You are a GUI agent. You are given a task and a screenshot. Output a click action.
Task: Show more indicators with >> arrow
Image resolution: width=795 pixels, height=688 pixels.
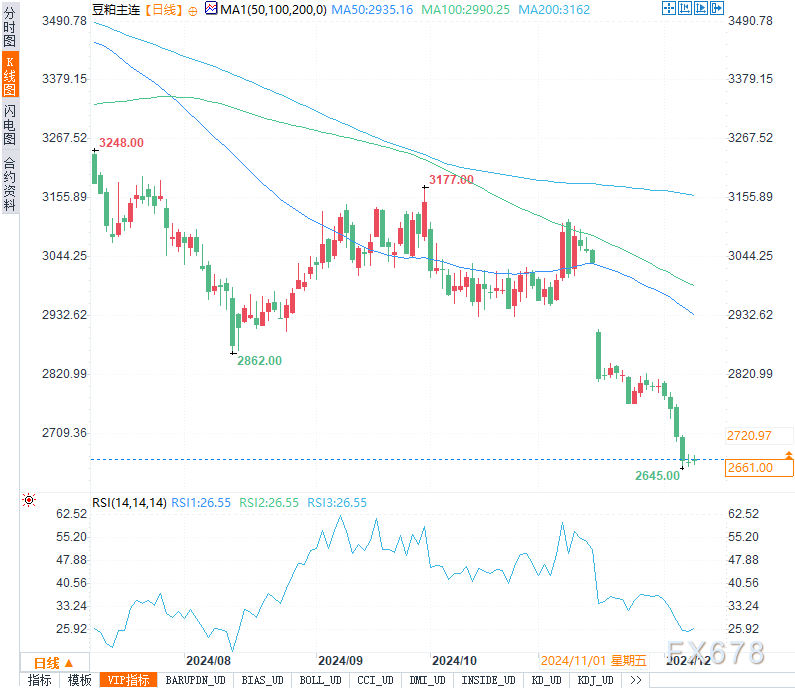pos(636,680)
